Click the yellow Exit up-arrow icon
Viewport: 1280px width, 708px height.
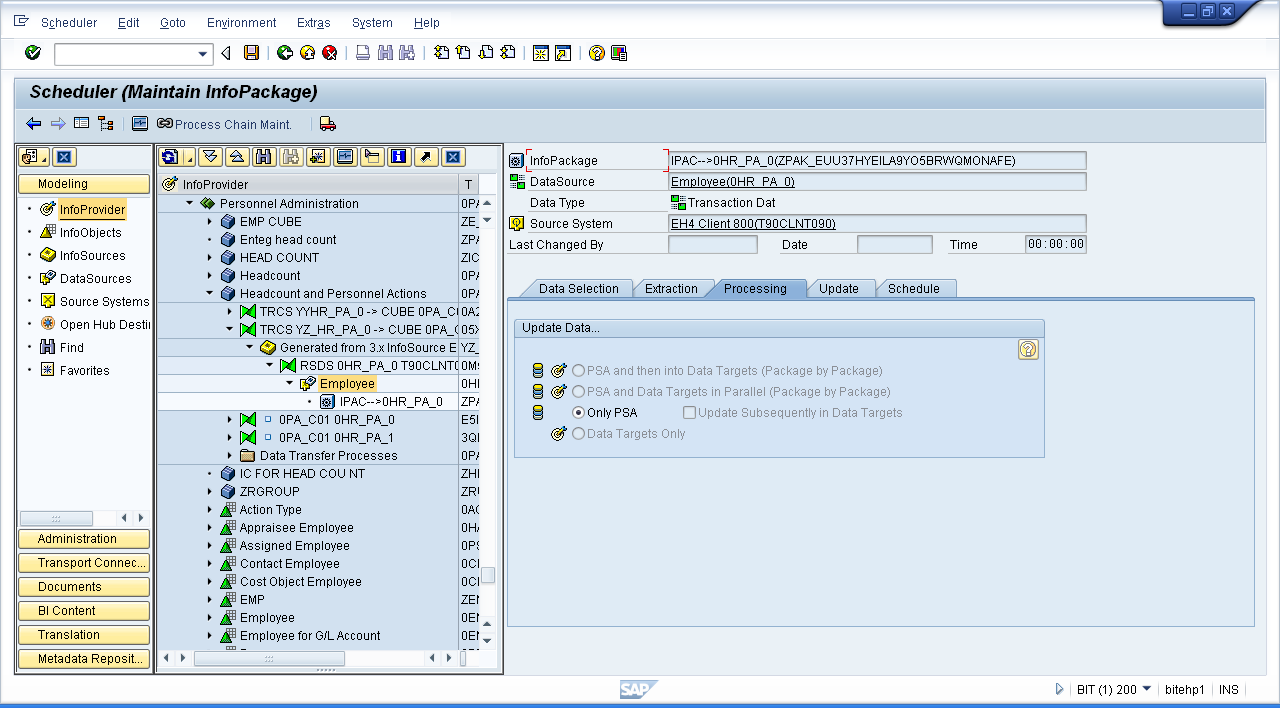click(x=307, y=53)
